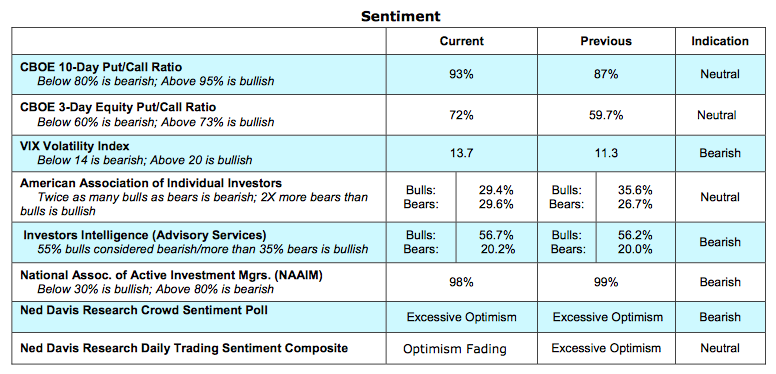Viewport: 776px width, 374px height.
Task: Select the Ned Davis Crowd Sentiment Poll label
Action: (144, 310)
